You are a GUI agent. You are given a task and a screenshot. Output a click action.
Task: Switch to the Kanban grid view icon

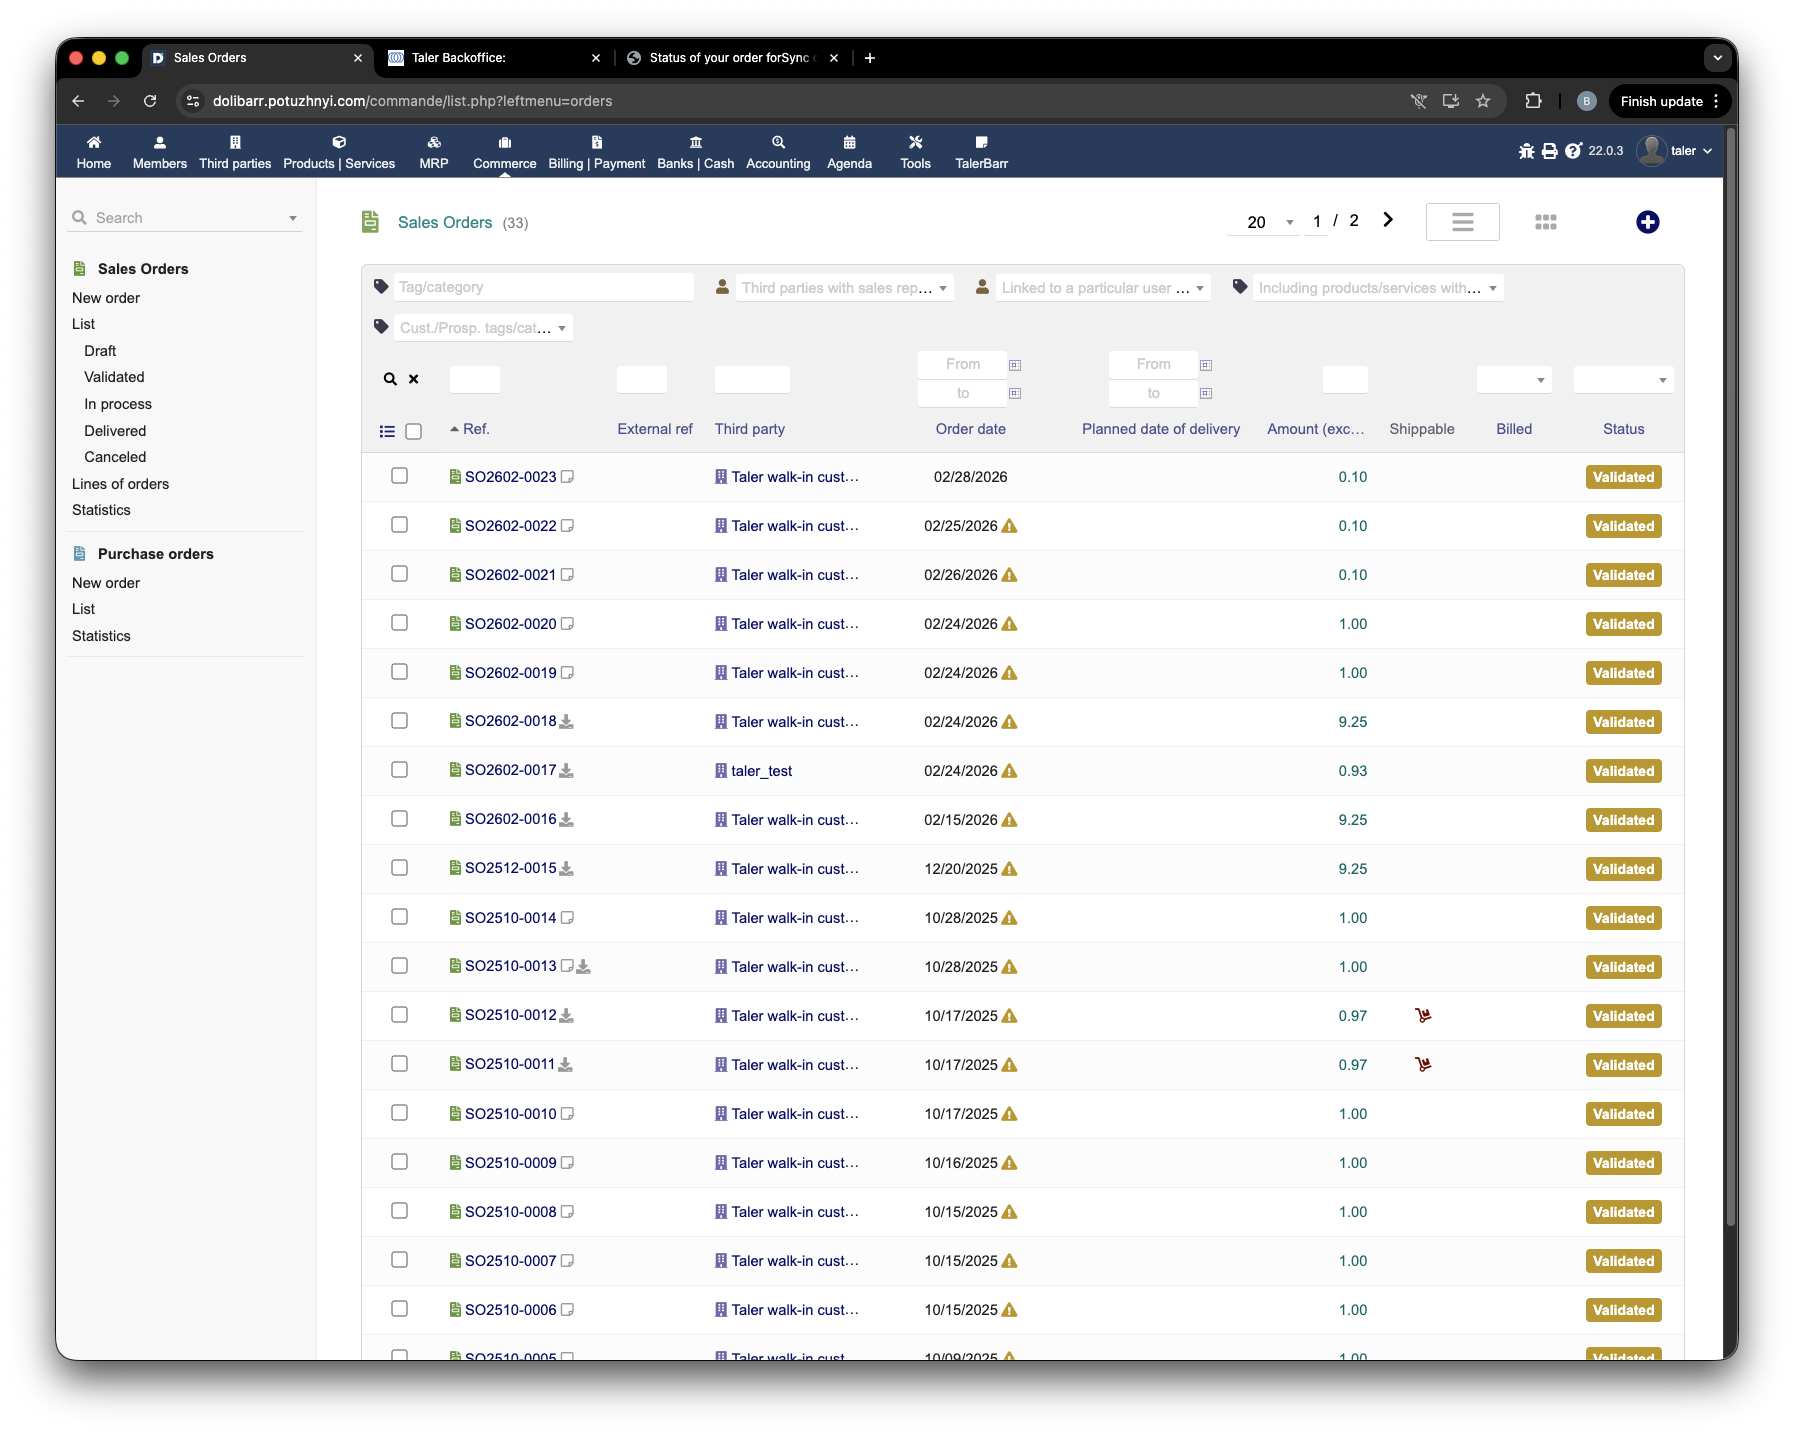coord(1545,222)
